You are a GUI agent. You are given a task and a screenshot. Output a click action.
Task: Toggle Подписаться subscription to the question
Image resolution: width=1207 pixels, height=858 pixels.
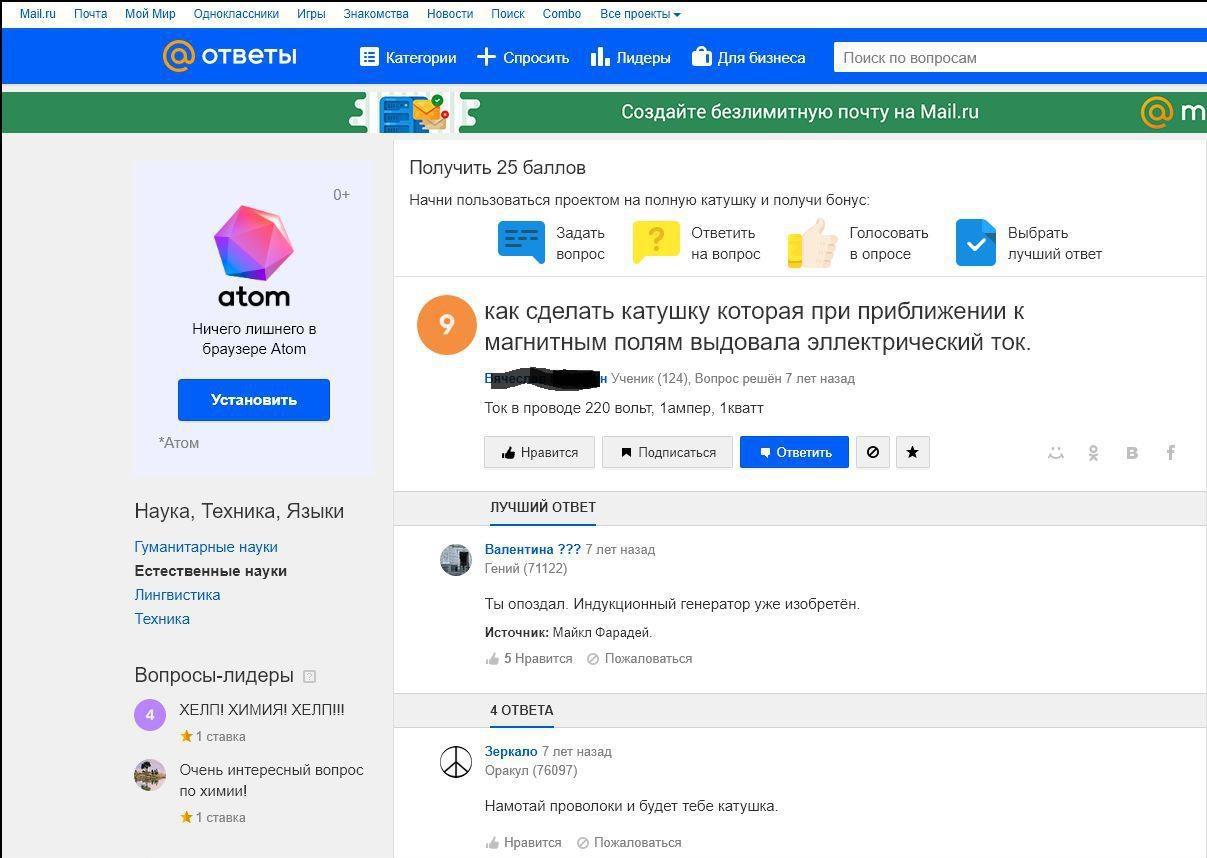tap(667, 452)
